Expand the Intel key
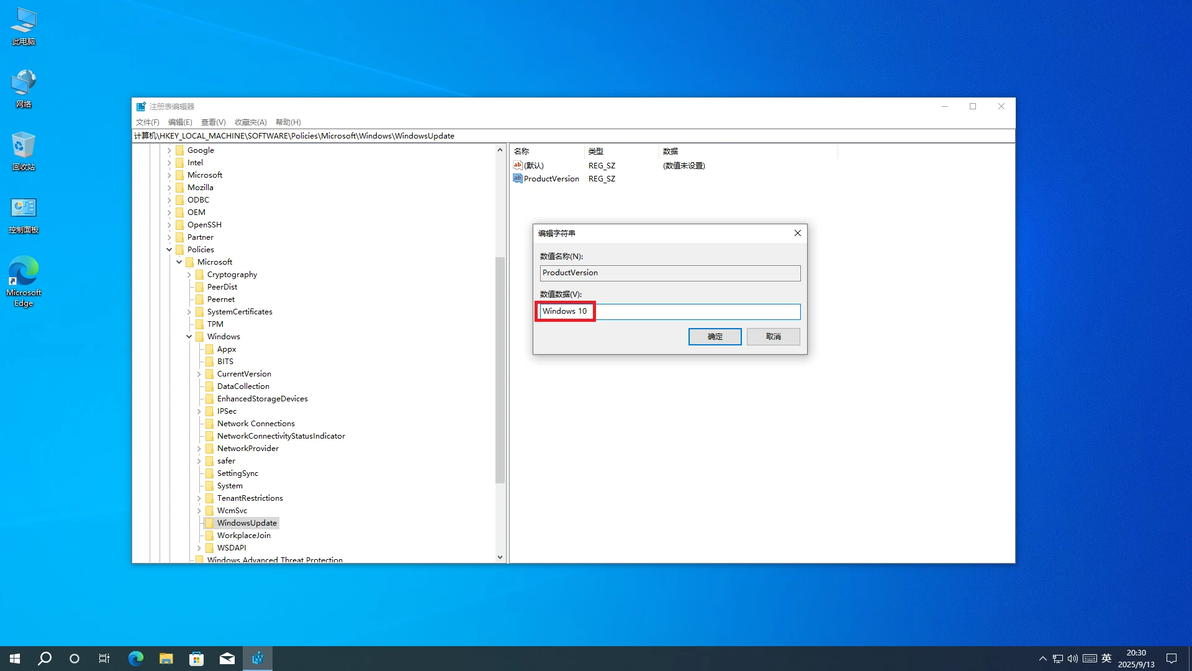 coord(169,163)
